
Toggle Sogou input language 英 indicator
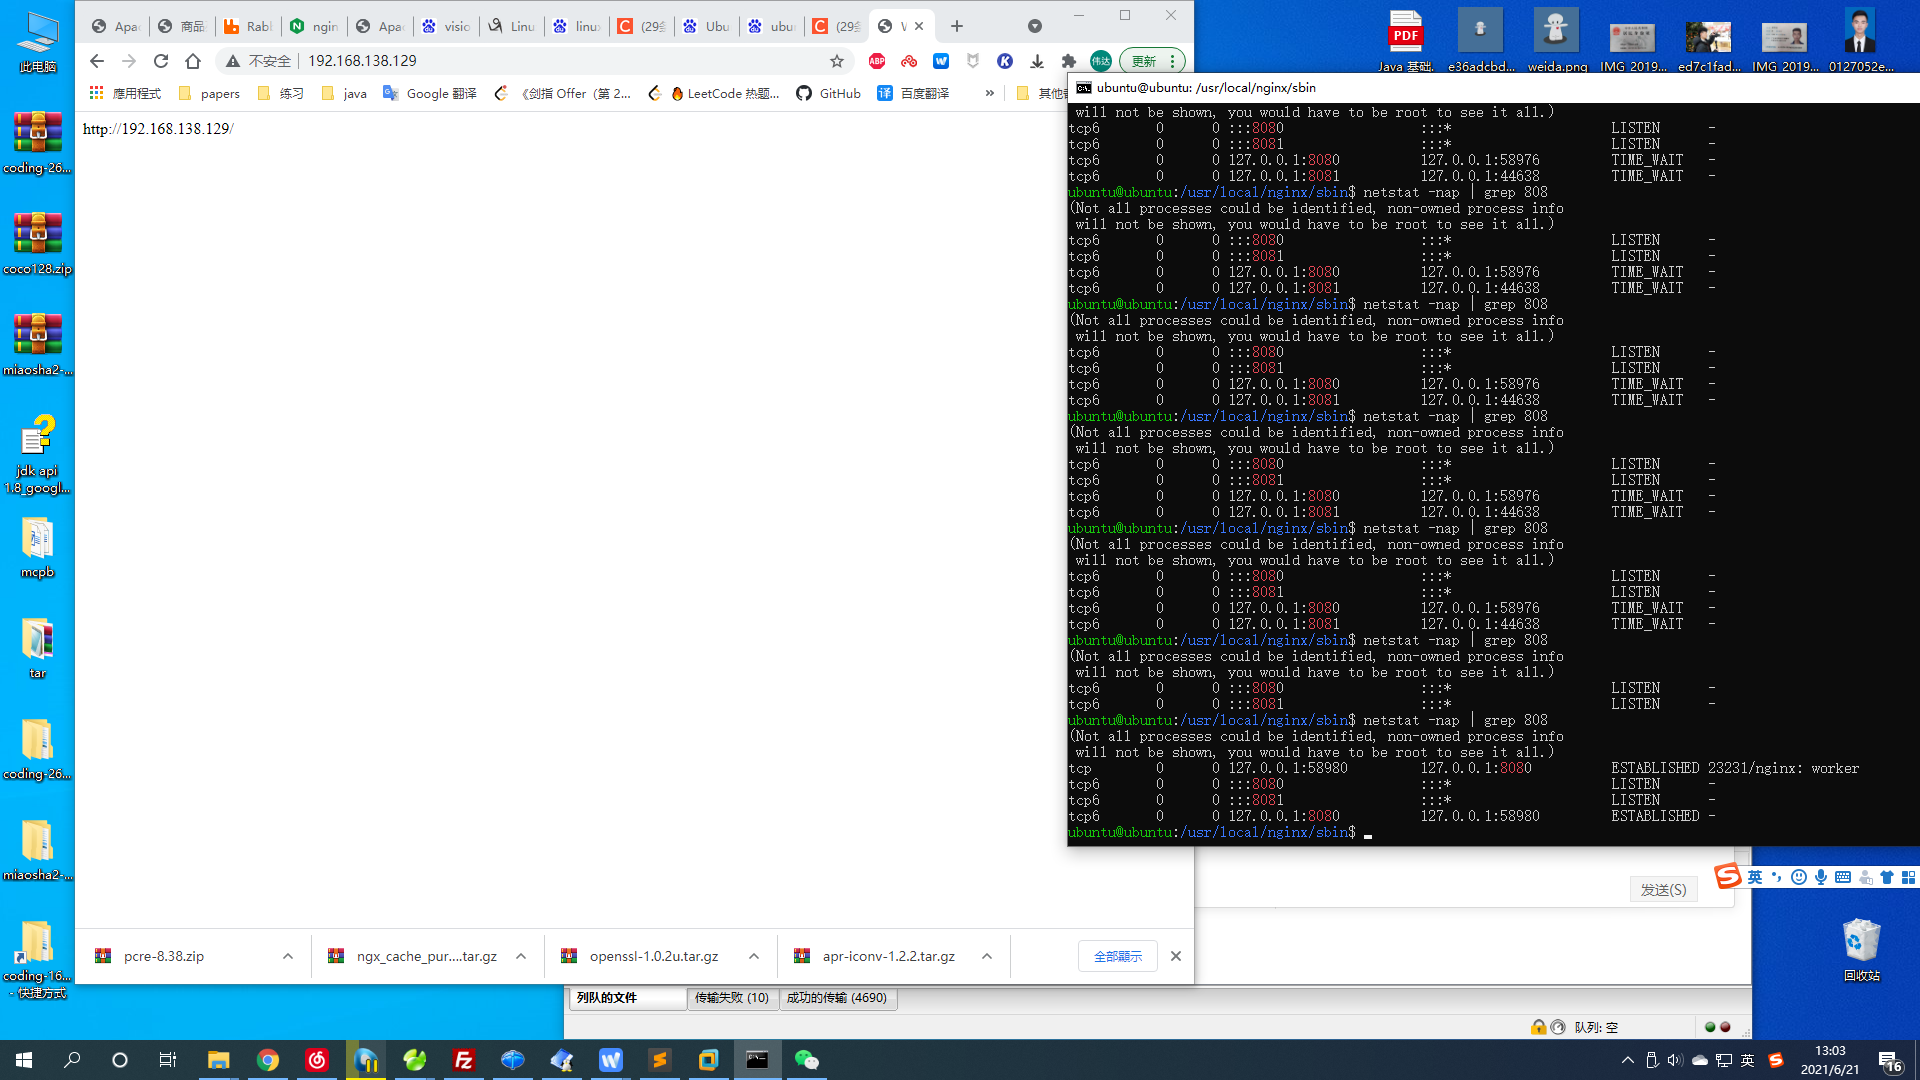(x=1755, y=877)
